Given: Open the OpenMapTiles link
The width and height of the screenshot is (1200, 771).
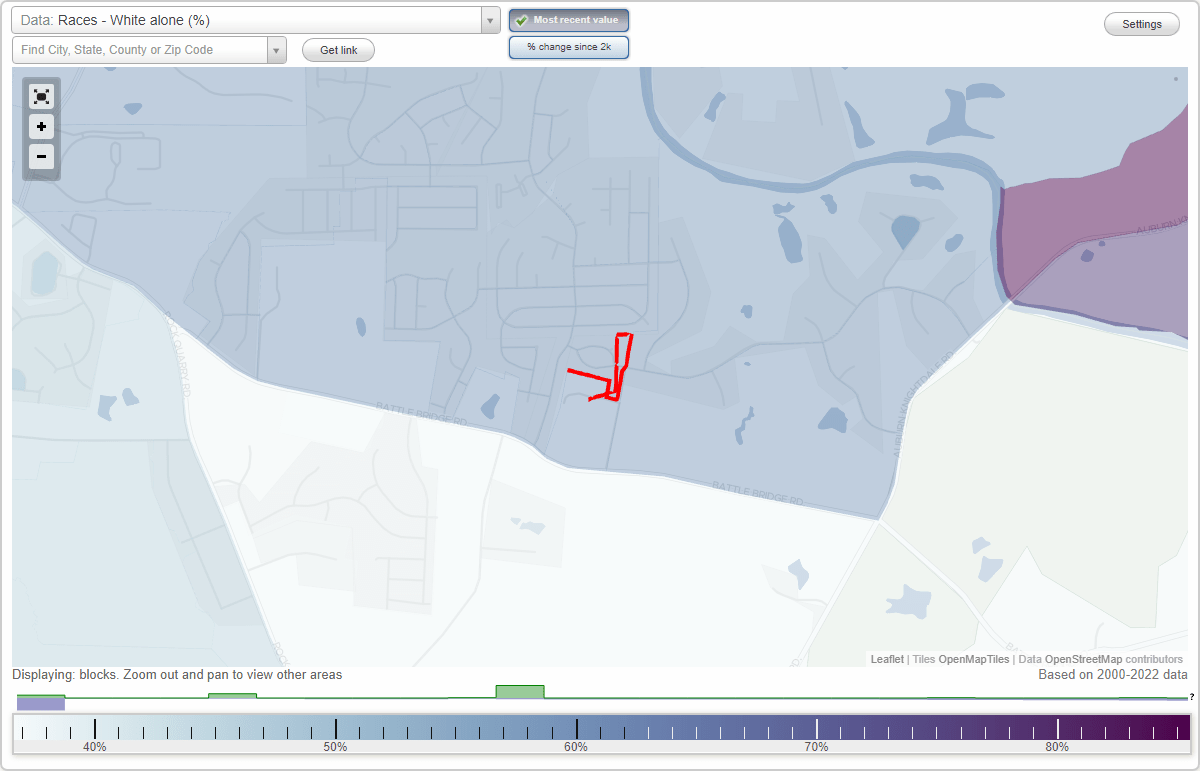Looking at the screenshot, I should (x=973, y=659).
